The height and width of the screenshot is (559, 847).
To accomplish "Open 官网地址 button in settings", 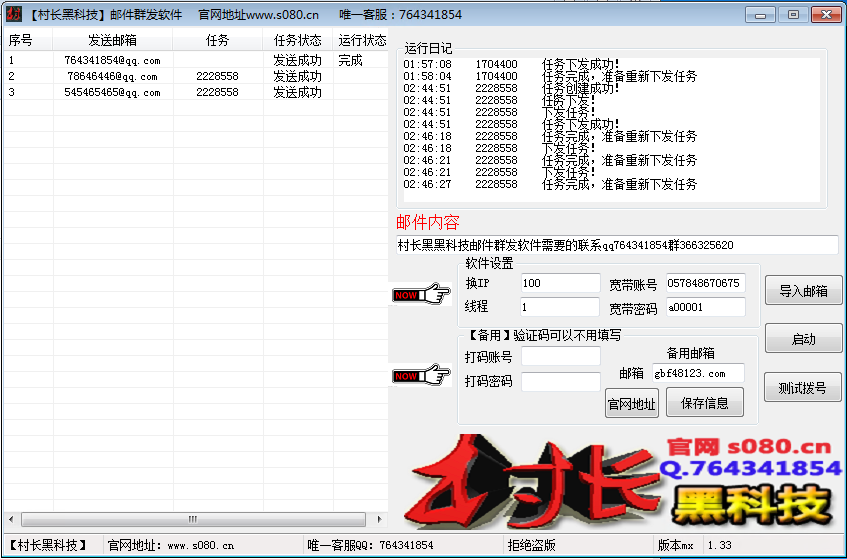I will point(631,403).
